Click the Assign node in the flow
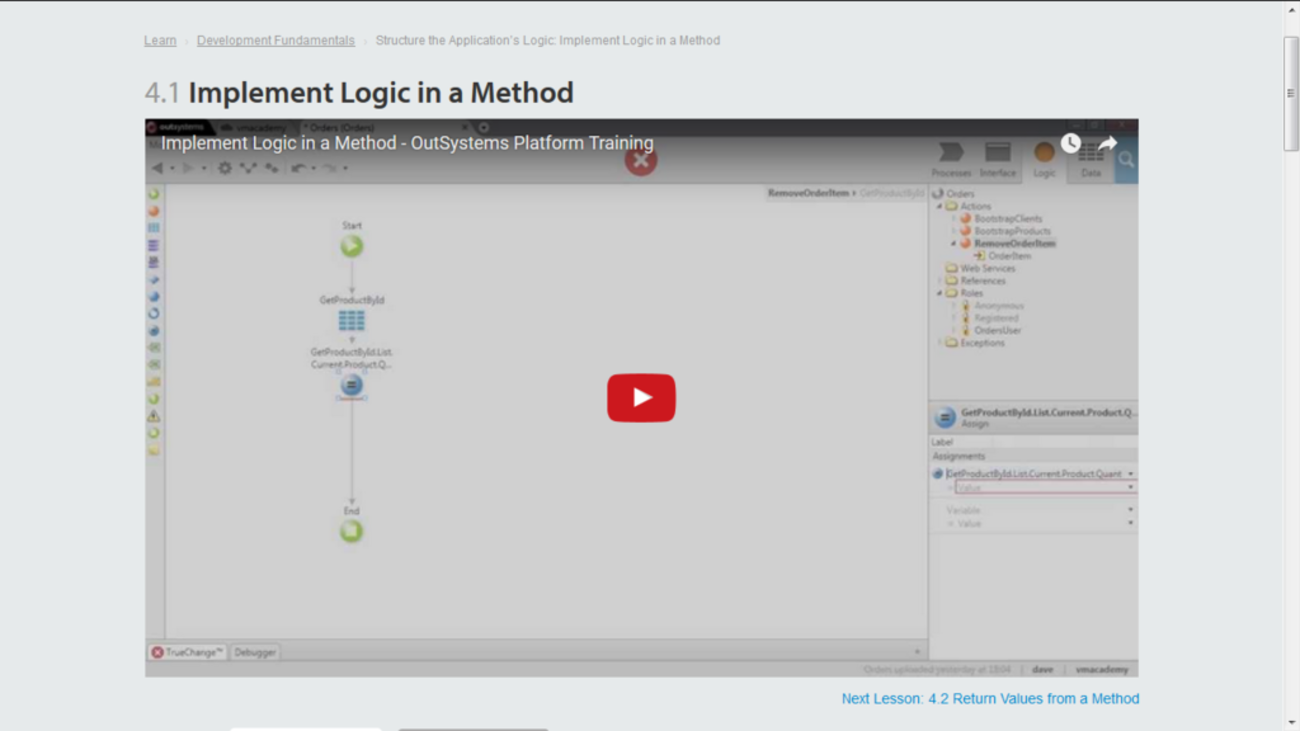The image size is (1300, 731). coord(351,385)
